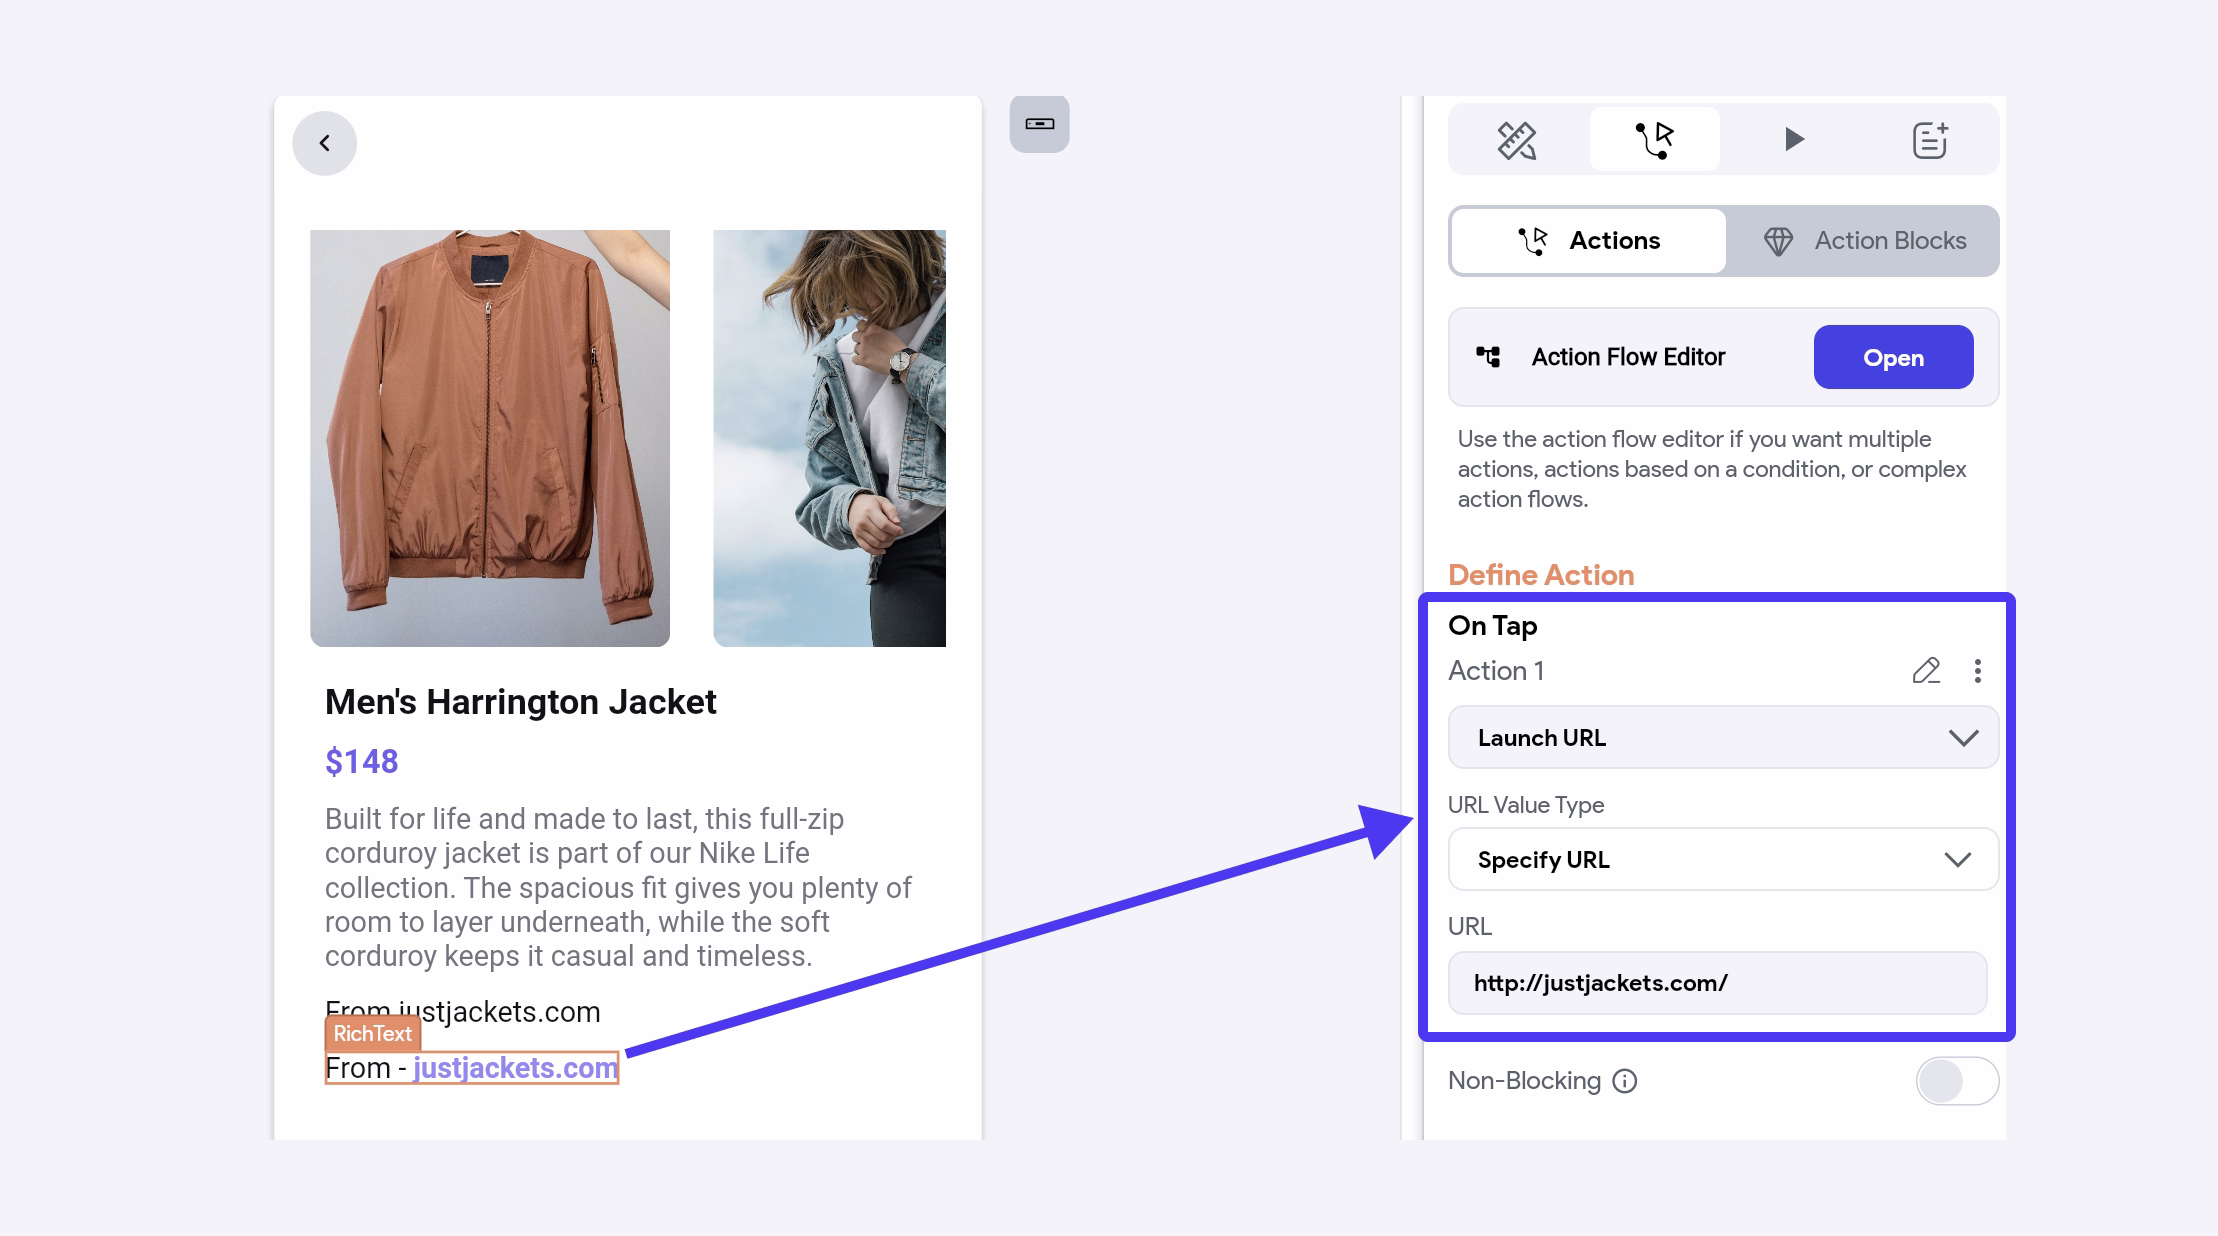Select the $148 price text
The height and width of the screenshot is (1236, 2218).
(361, 762)
